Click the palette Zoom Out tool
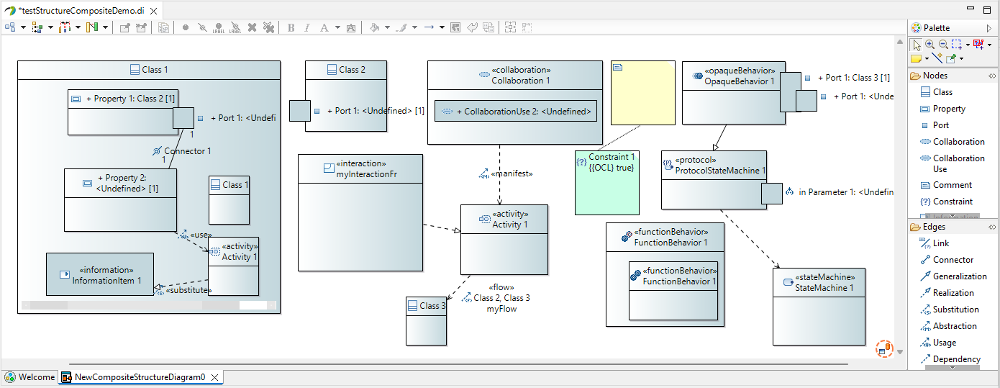This screenshot has width=1000, height=388. pyautogui.click(x=943, y=45)
